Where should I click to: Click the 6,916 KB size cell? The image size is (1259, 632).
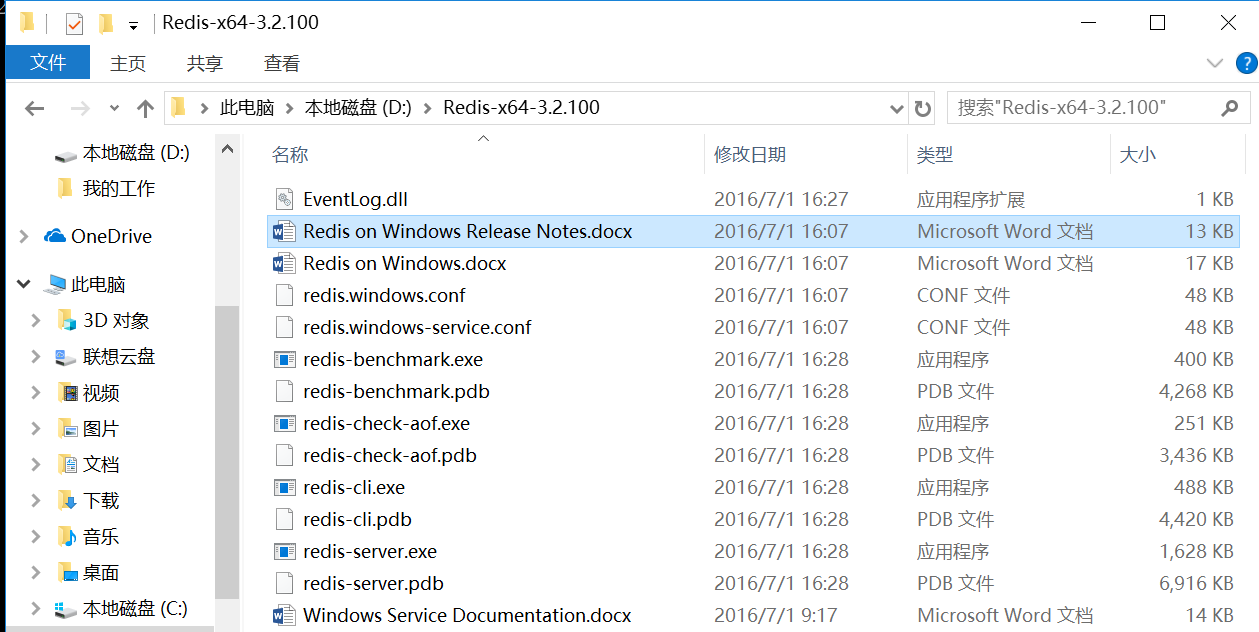point(1196,583)
